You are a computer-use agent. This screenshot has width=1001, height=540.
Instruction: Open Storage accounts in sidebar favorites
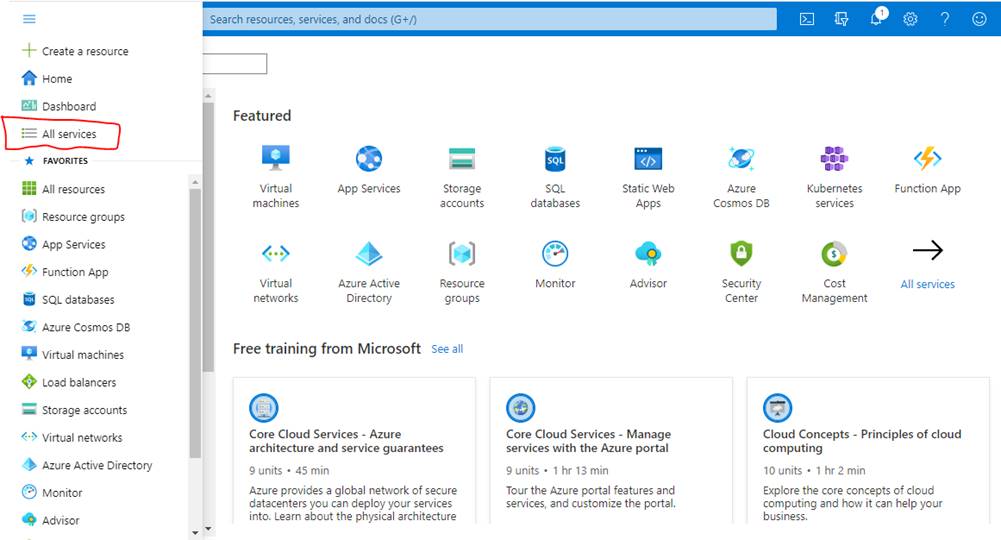coord(74,410)
